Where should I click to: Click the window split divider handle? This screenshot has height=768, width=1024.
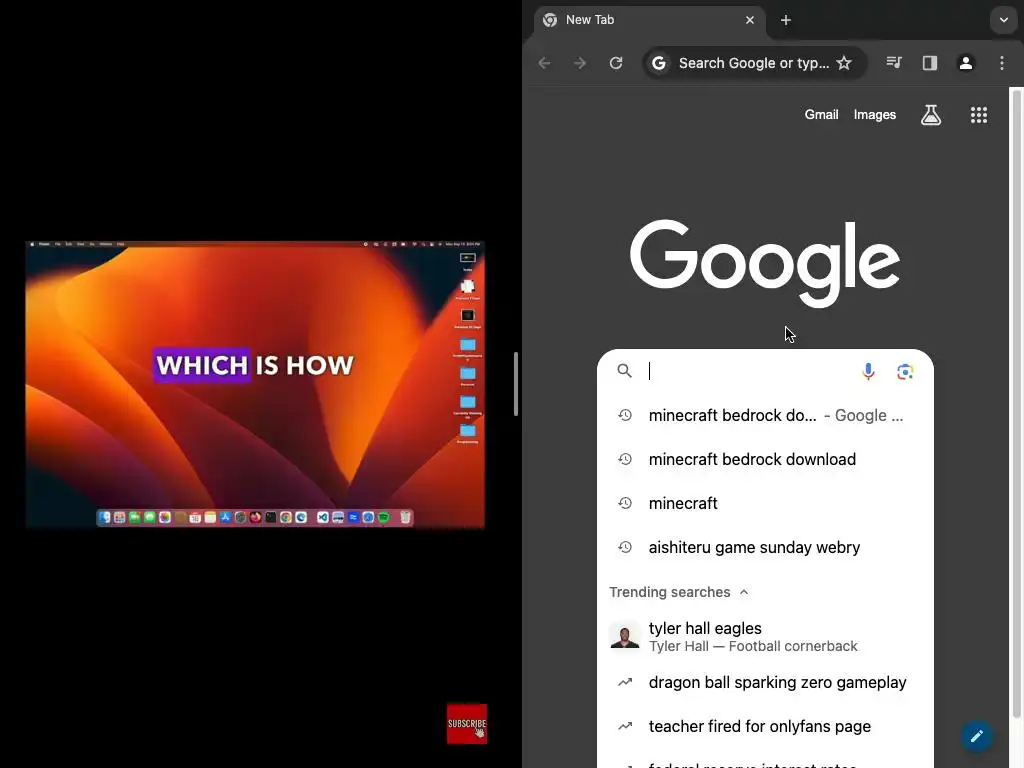point(516,384)
